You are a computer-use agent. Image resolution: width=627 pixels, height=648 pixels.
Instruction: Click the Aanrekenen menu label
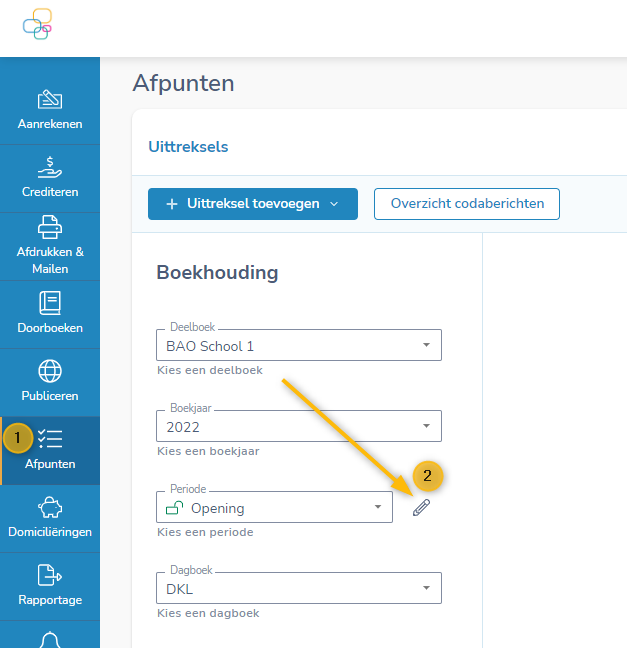tap(50, 124)
